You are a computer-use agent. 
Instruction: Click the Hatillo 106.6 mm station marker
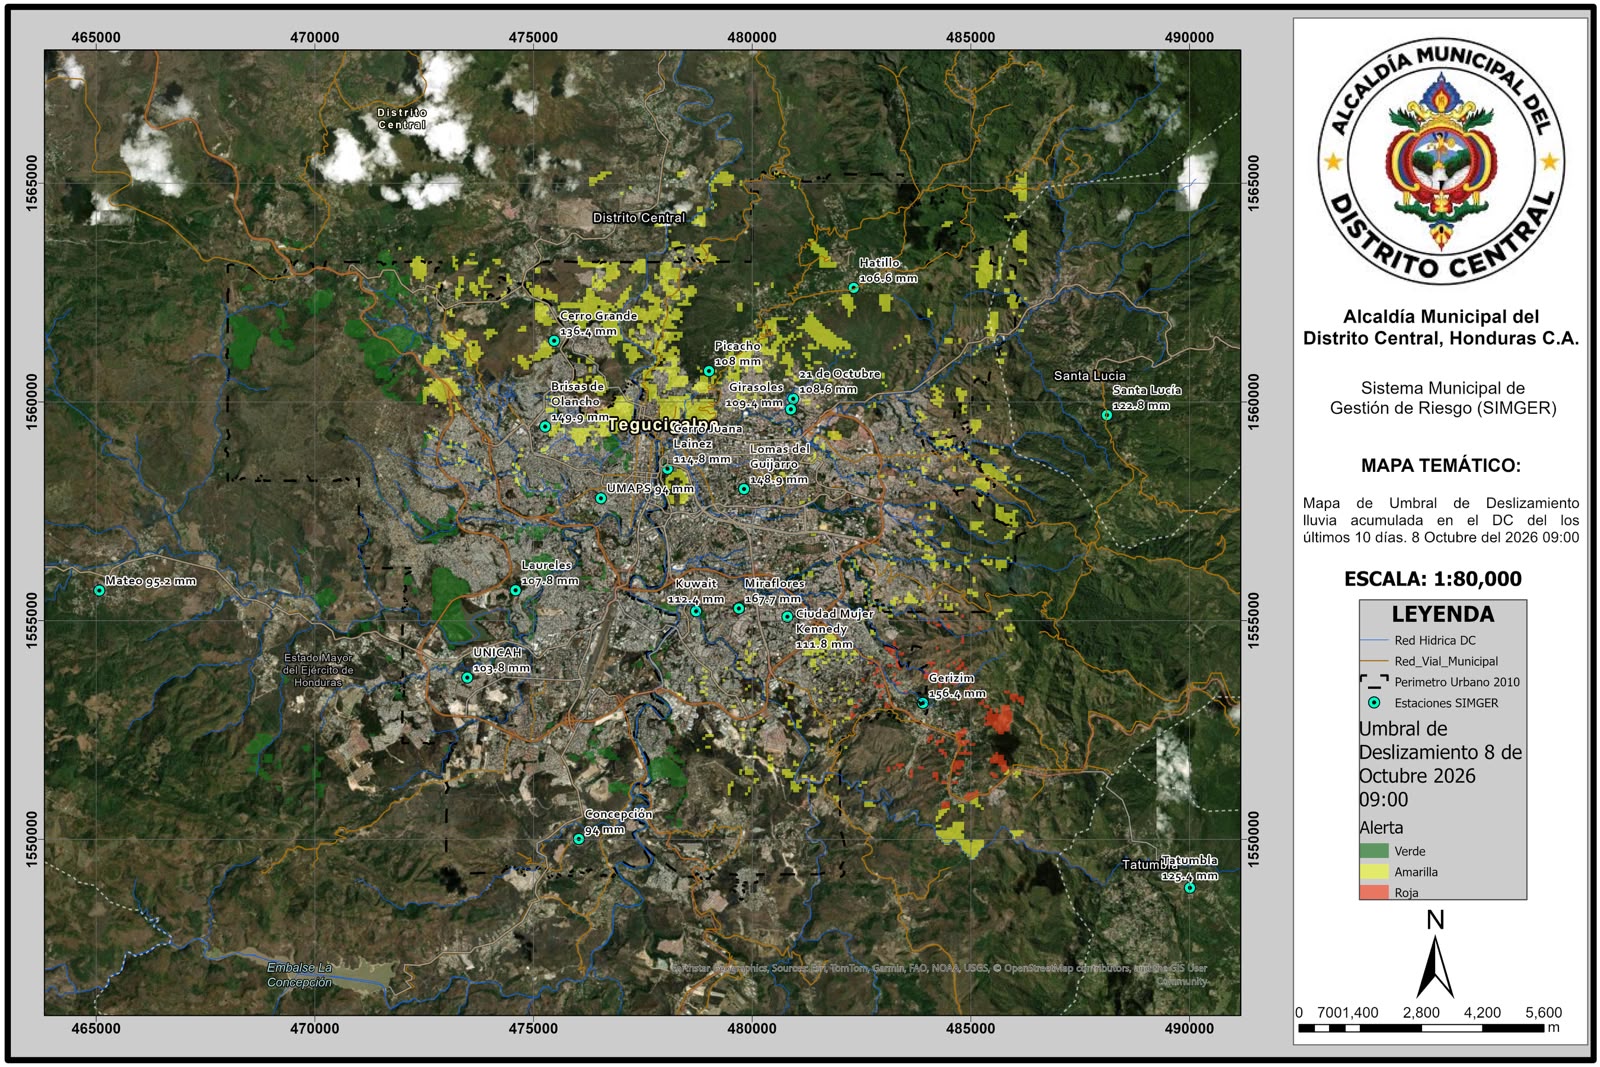coord(853,288)
